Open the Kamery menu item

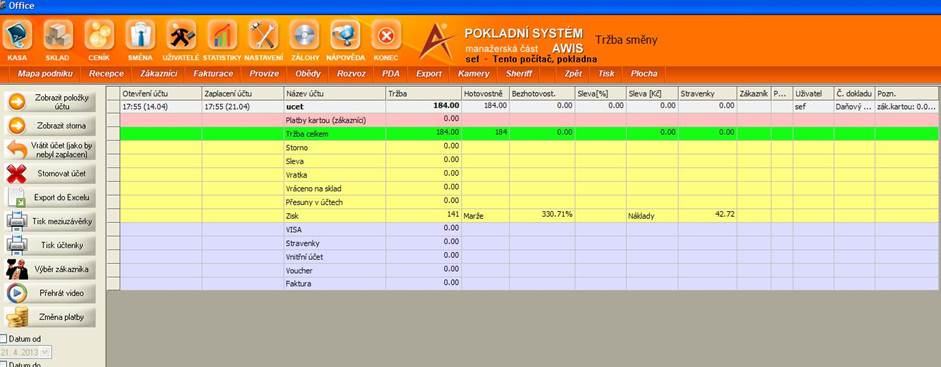coord(474,74)
